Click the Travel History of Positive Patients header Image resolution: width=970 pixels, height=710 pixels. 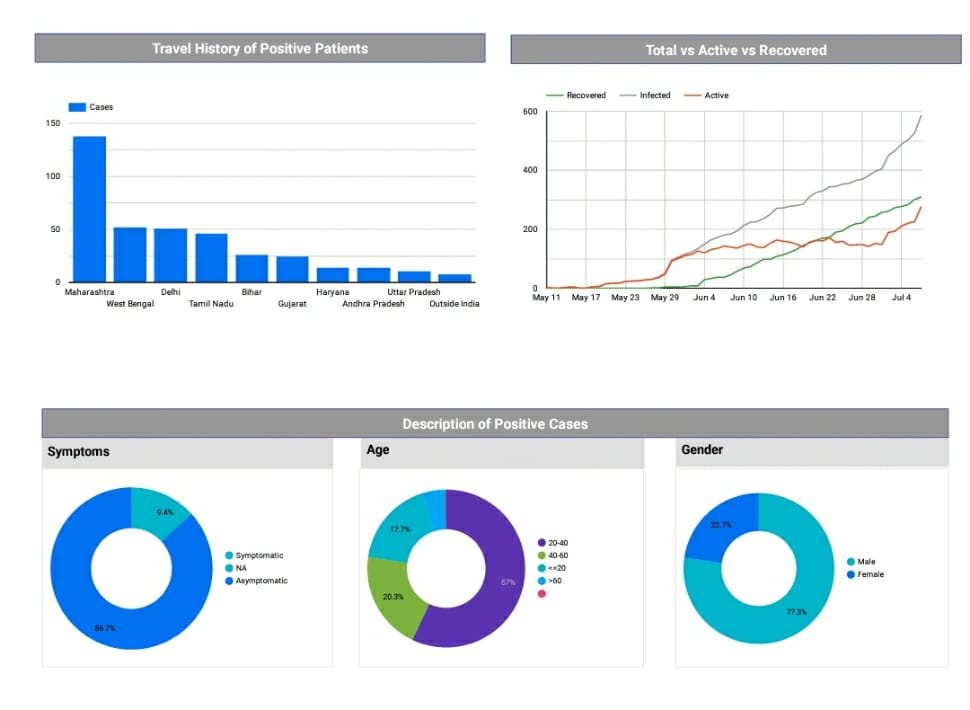coord(260,48)
